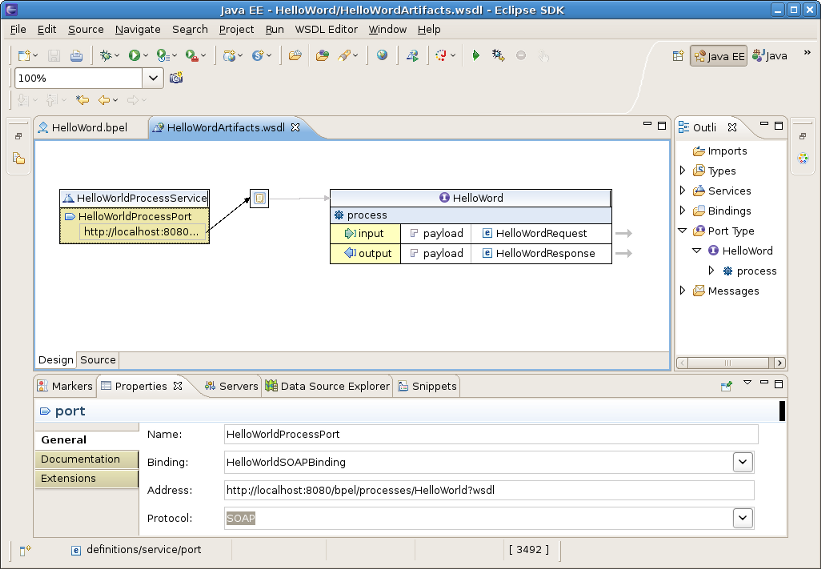Click the pin properties view icon

point(726,386)
